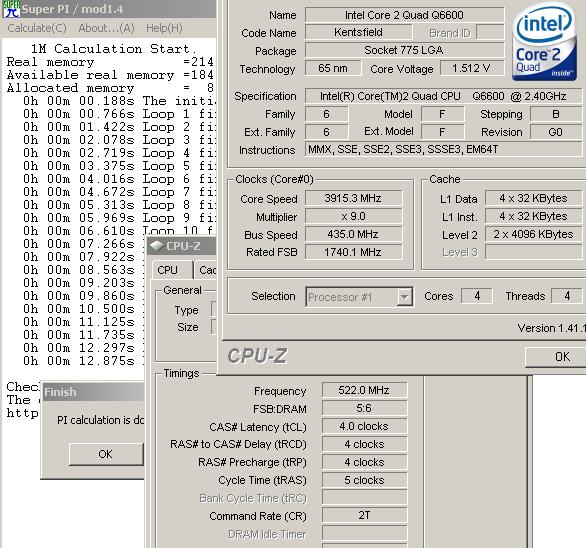This screenshot has height=548, width=586.
Task: Open the Help(H) menu in Super PI
Action: point(164,28)
